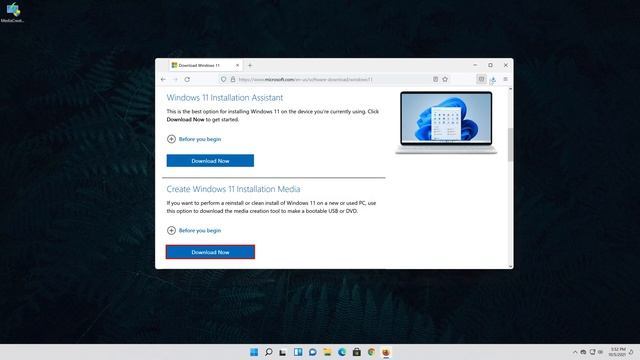The width and height of the screenshot is (640, 360).
Task: Click the page vertical scrollbar thumb
Action: click(510, 144)
